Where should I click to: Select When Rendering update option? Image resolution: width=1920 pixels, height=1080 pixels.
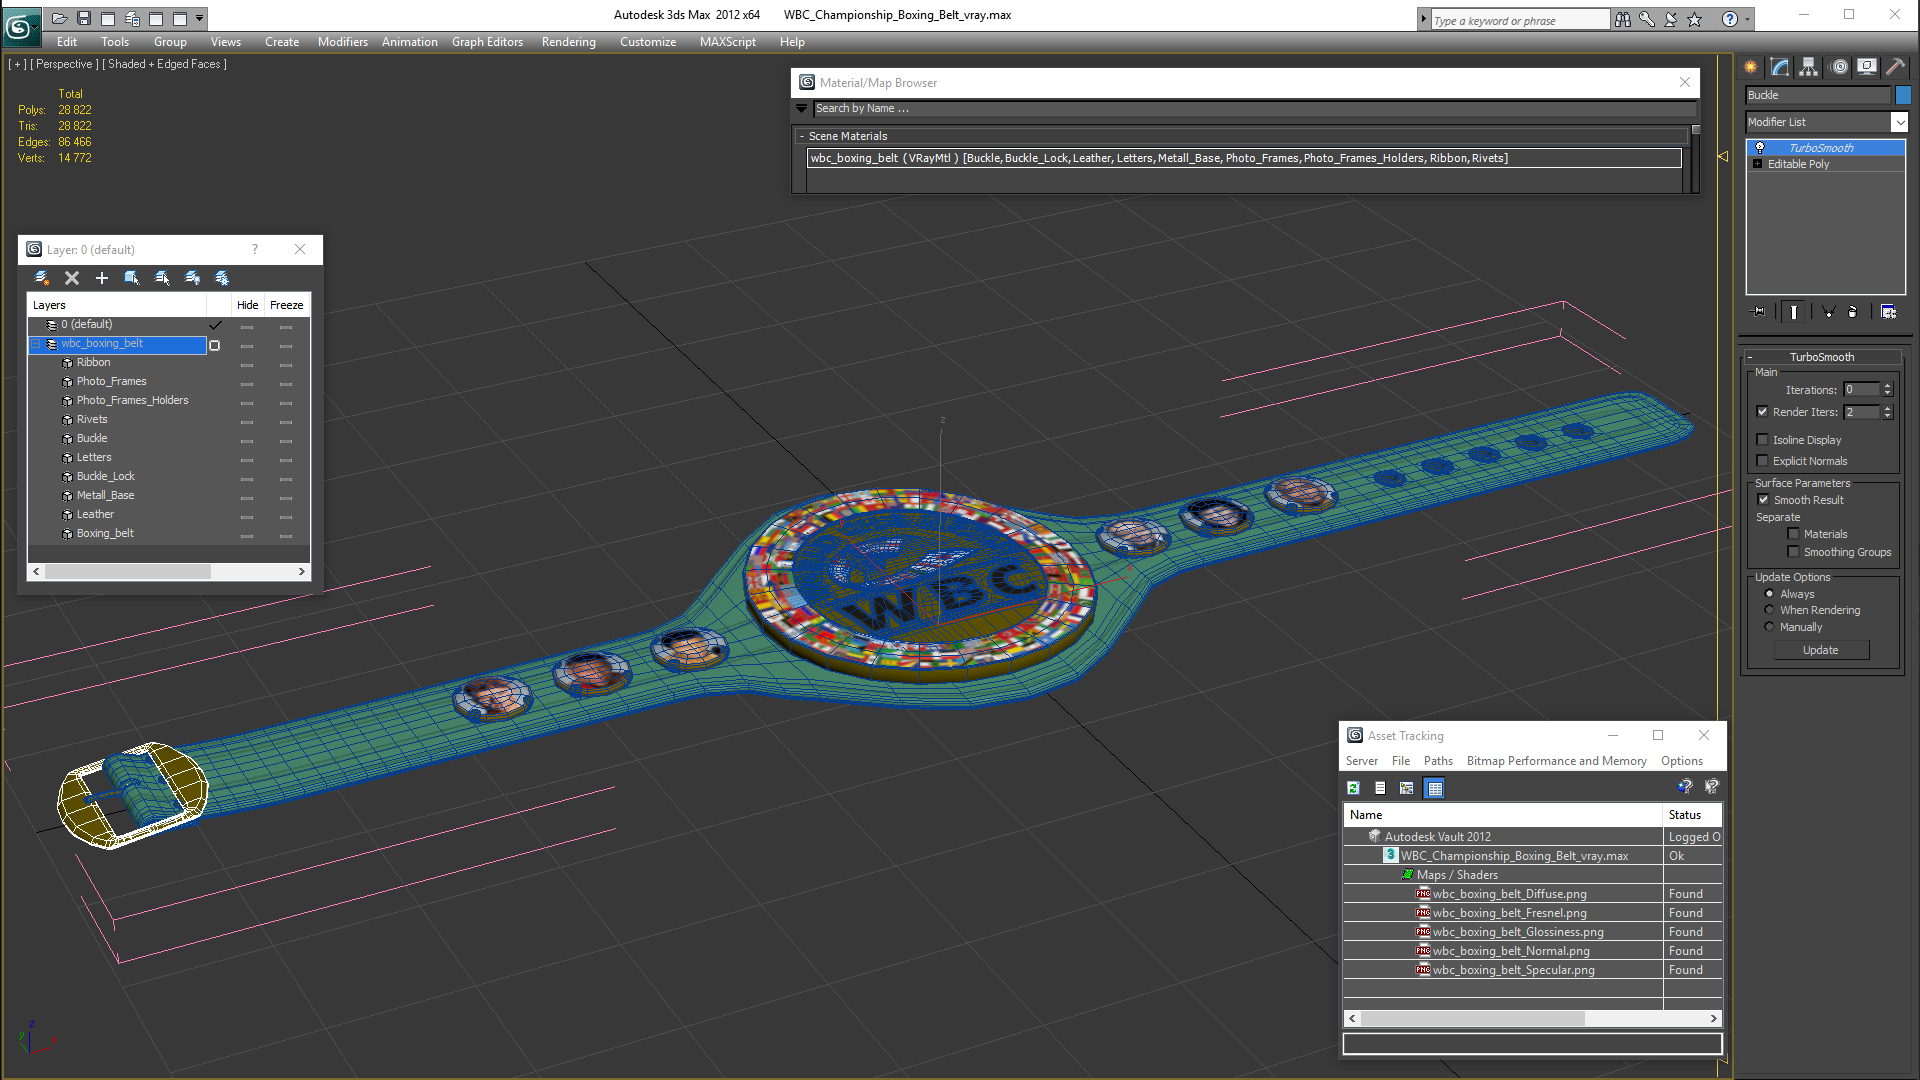(1769, 610)
